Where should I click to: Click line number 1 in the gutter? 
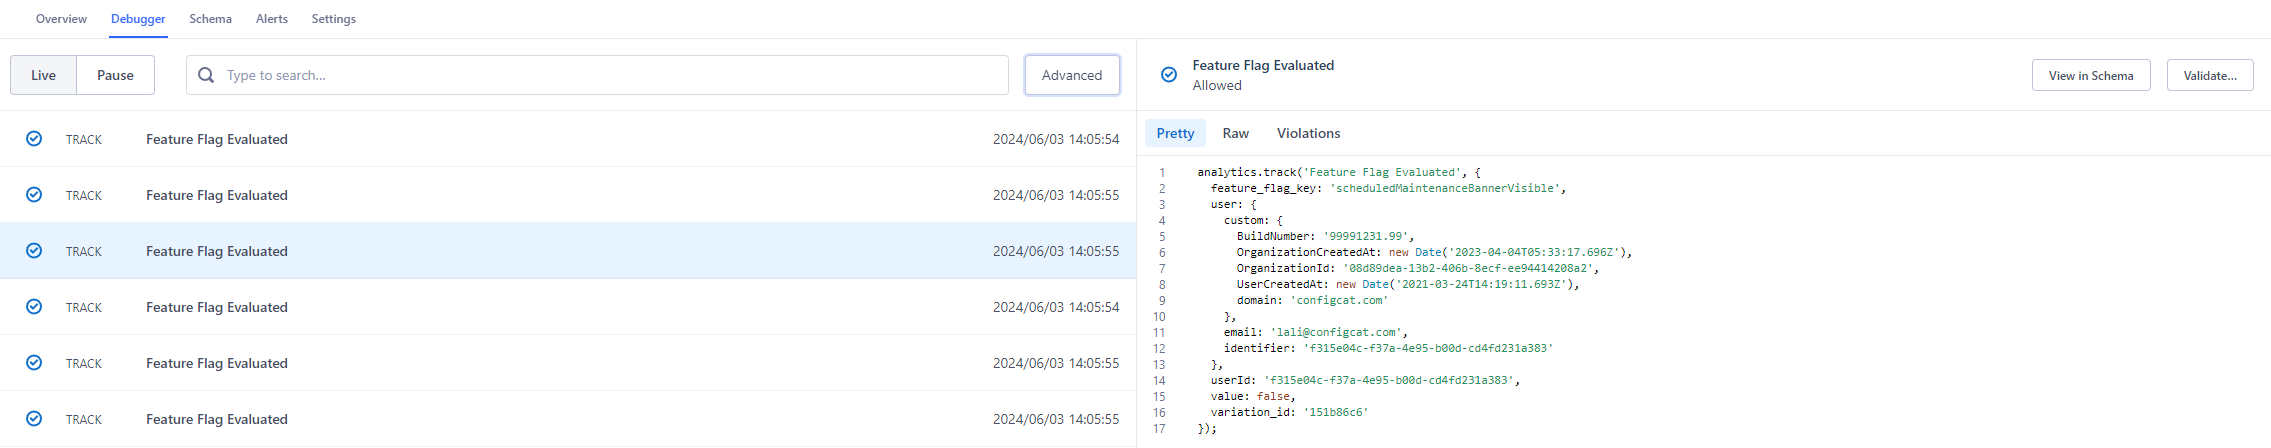click(1162, 172)
